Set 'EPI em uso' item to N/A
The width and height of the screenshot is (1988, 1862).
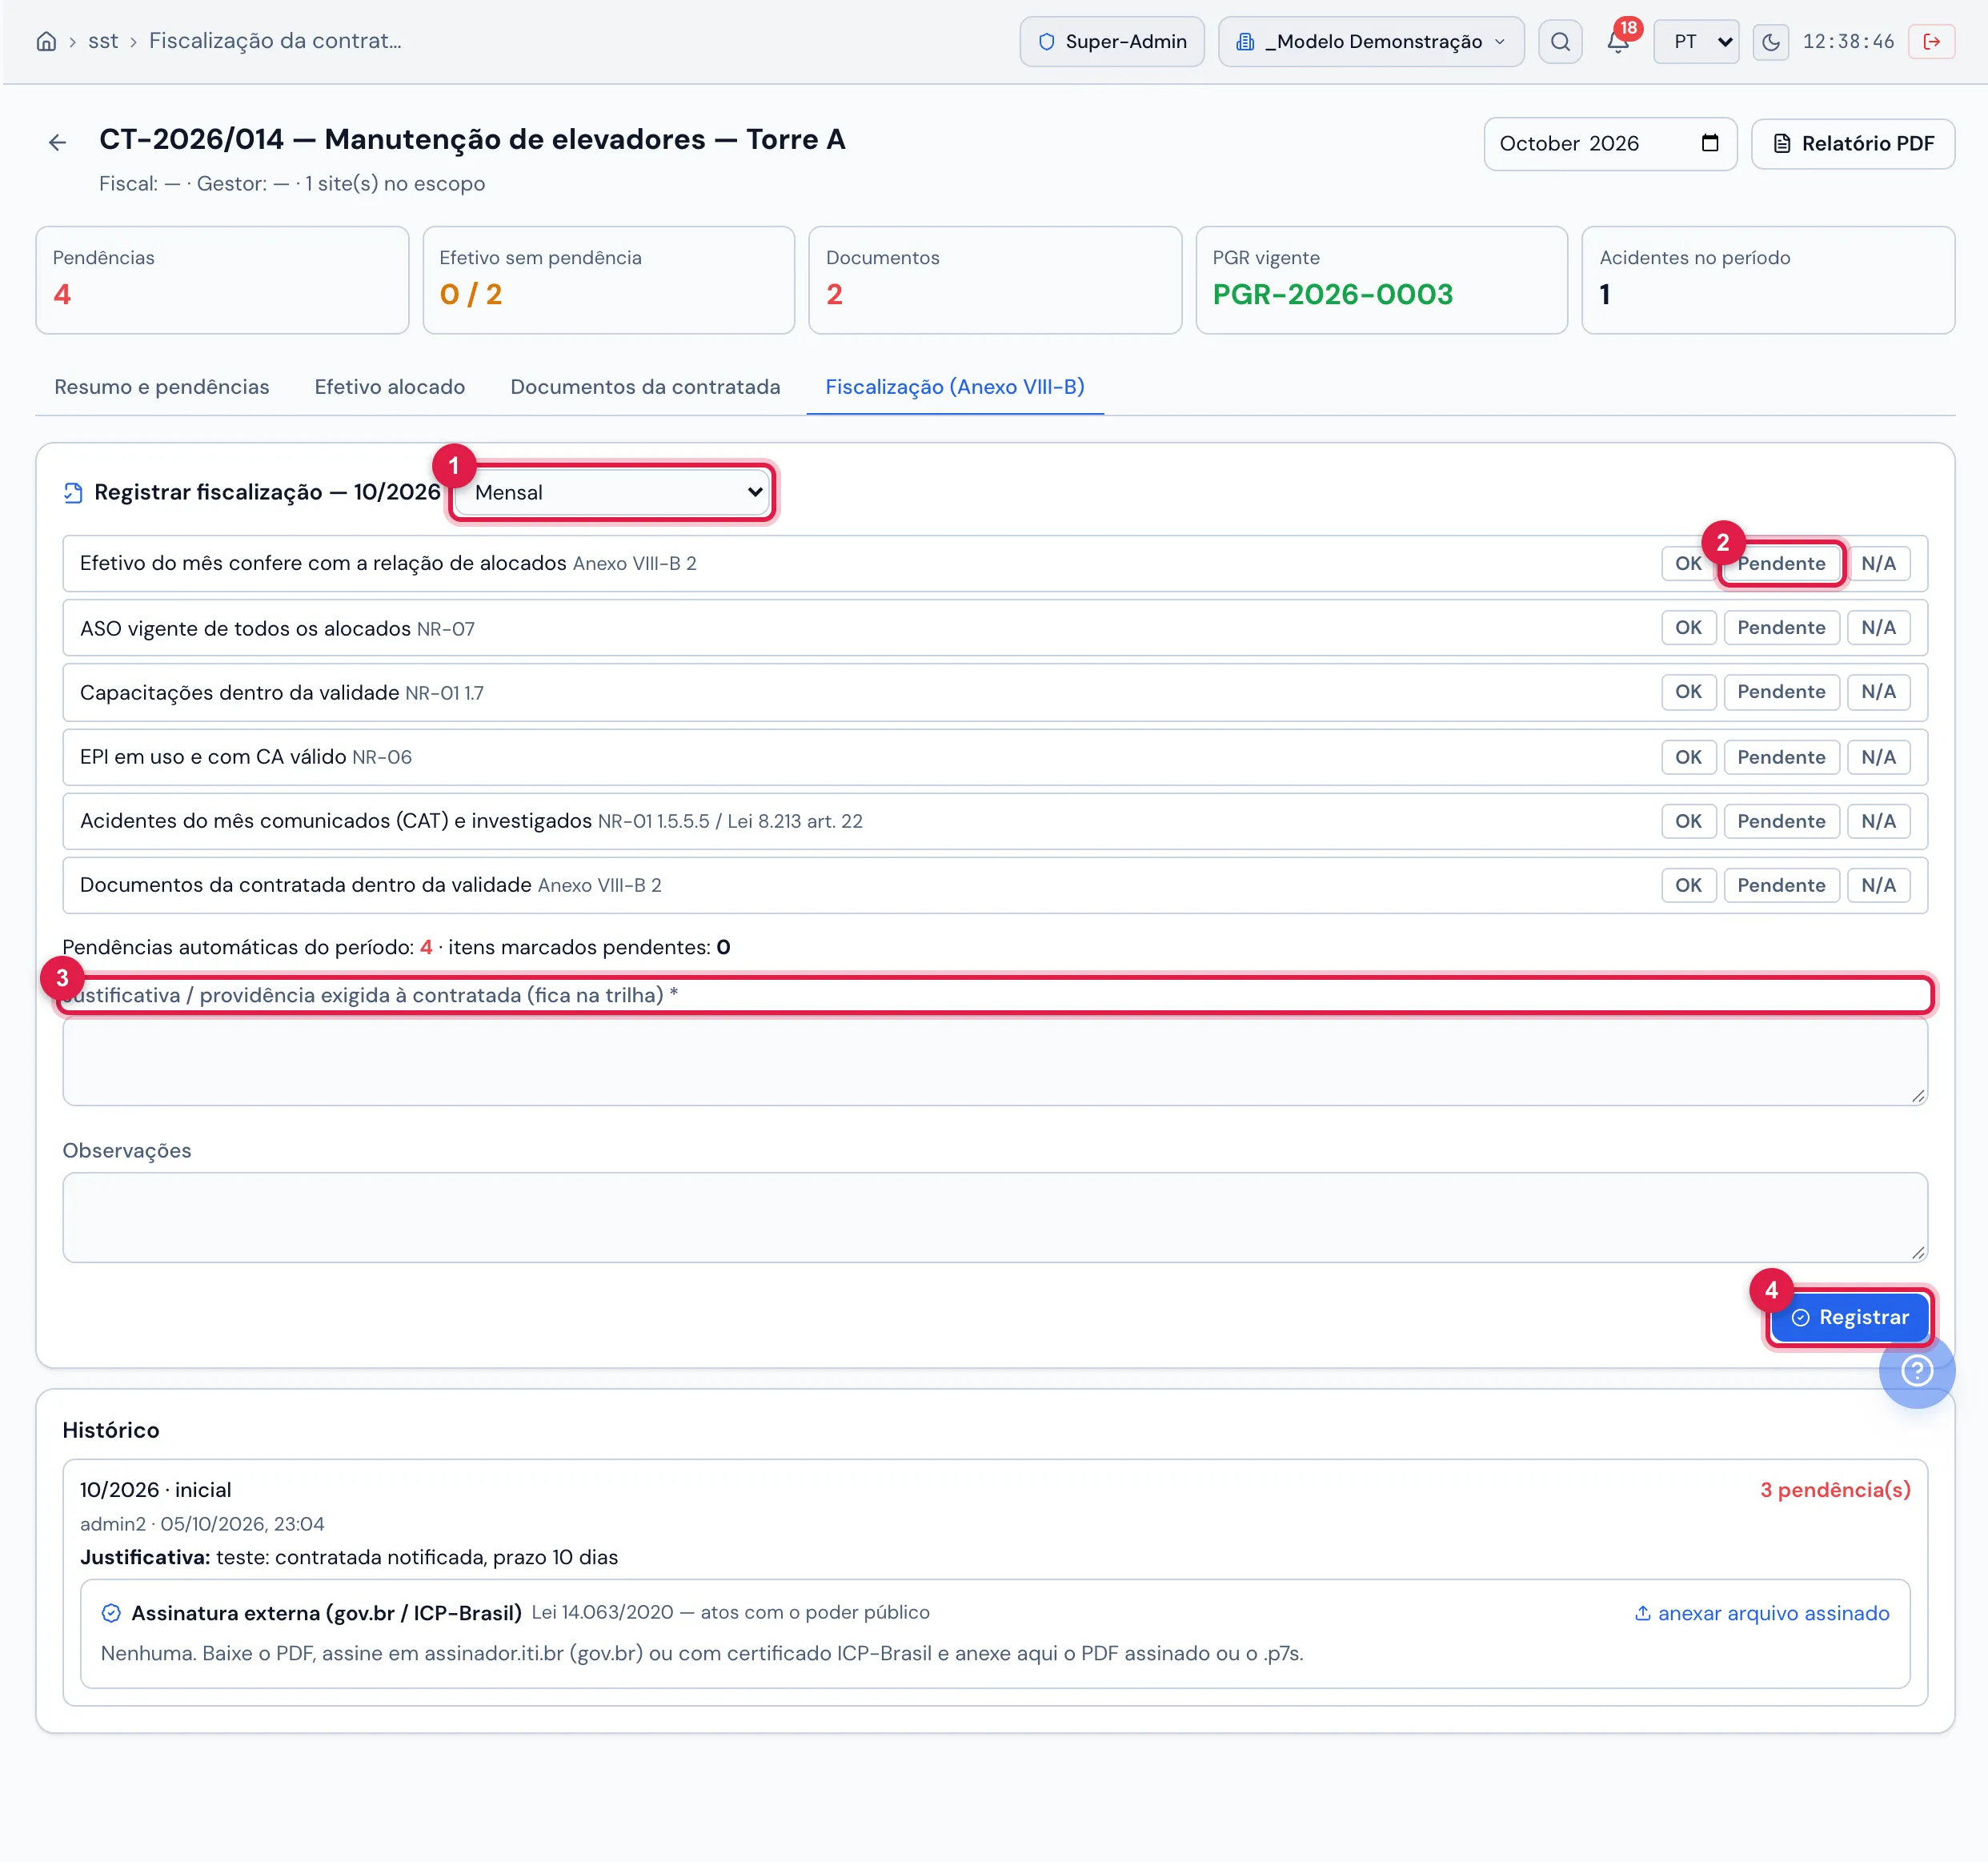1878,757
